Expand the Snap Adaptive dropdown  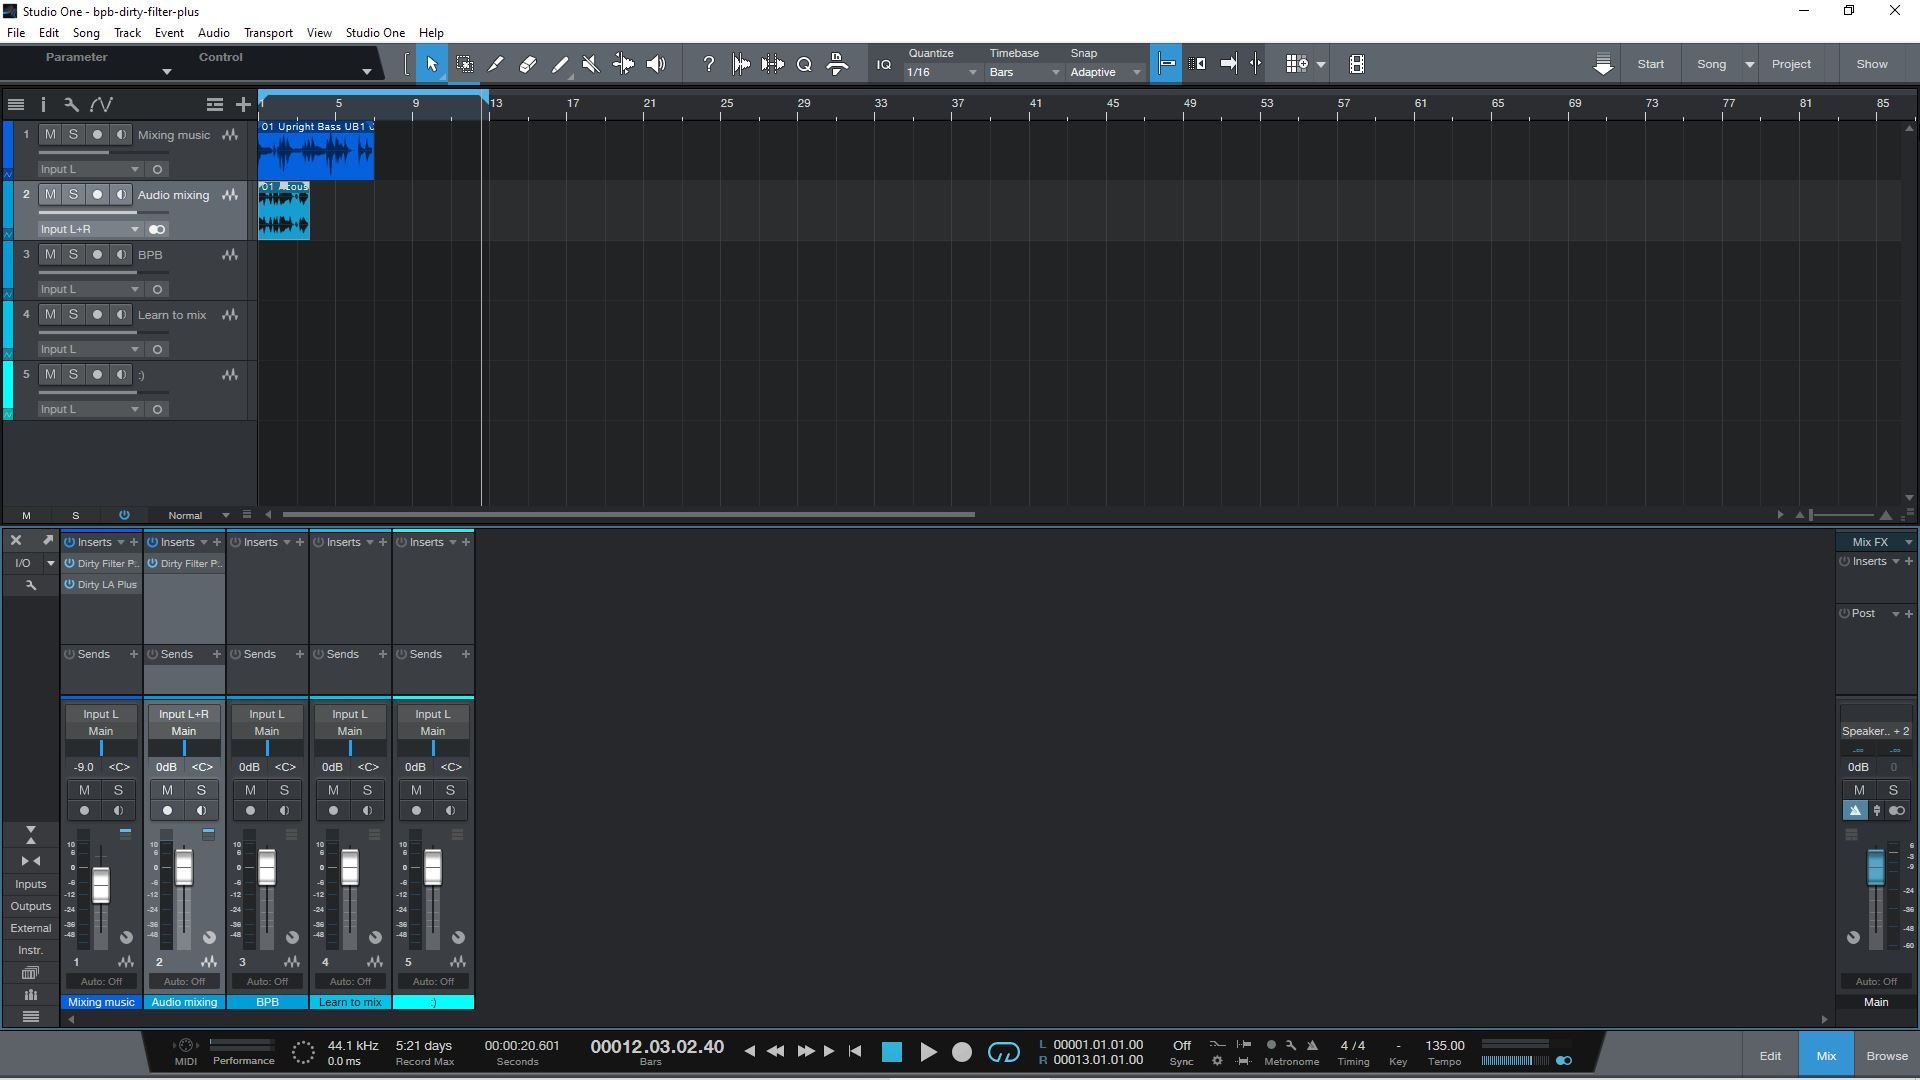(x=1104, y=72)
